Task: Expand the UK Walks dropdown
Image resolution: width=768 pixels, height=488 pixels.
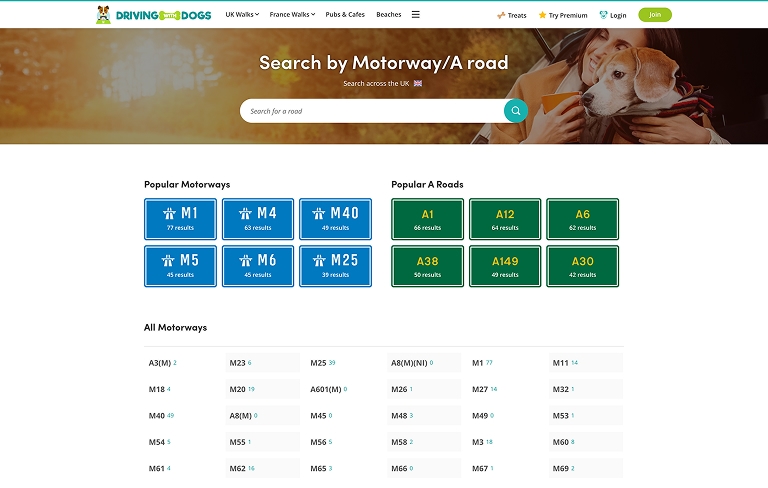Action: pos(242,15)
